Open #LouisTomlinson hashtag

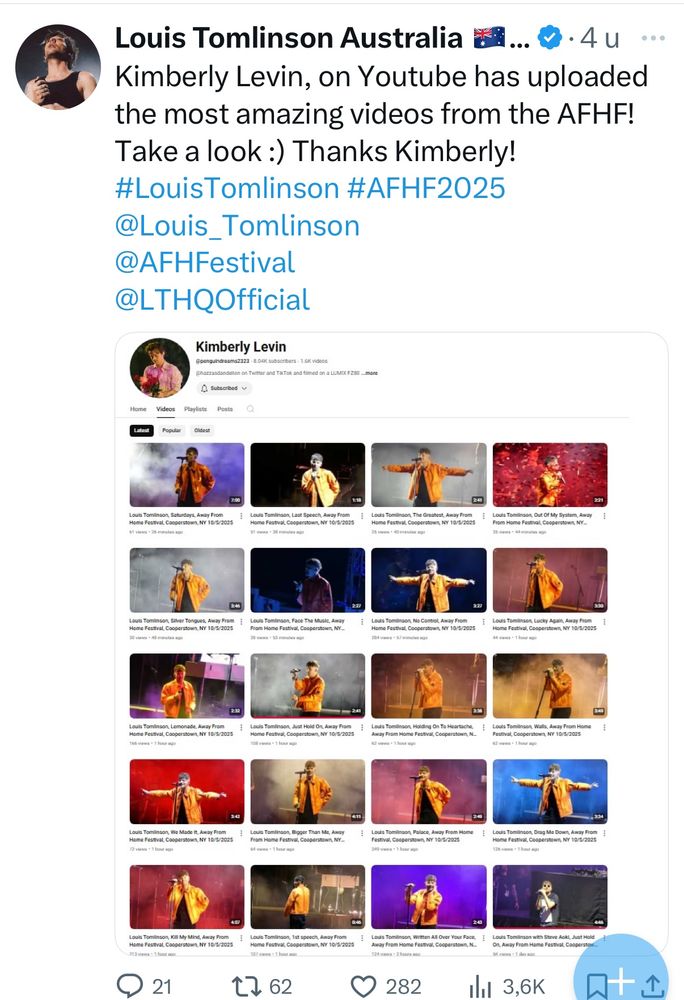tap(227, 188)
